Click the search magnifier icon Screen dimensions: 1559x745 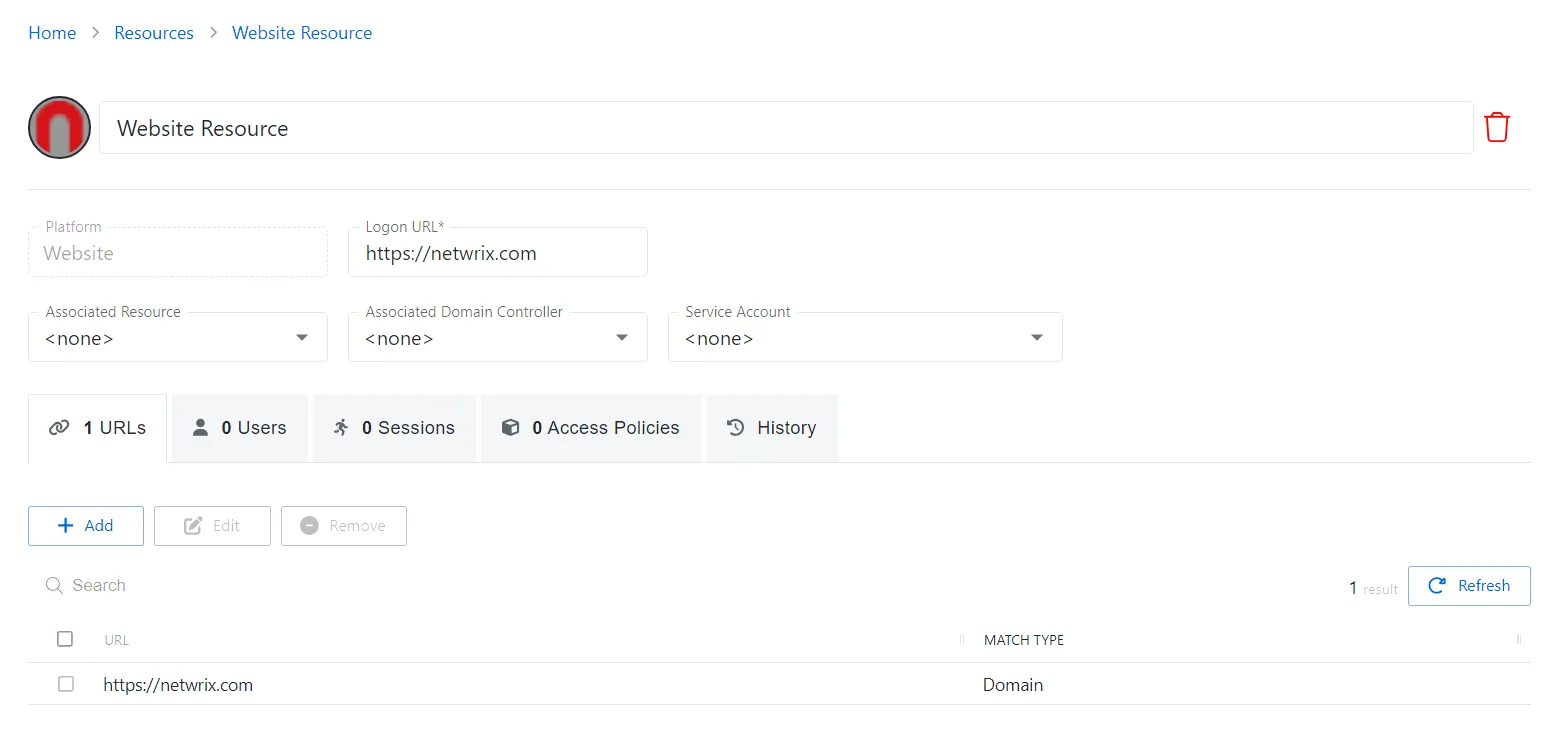click(54, 586)
